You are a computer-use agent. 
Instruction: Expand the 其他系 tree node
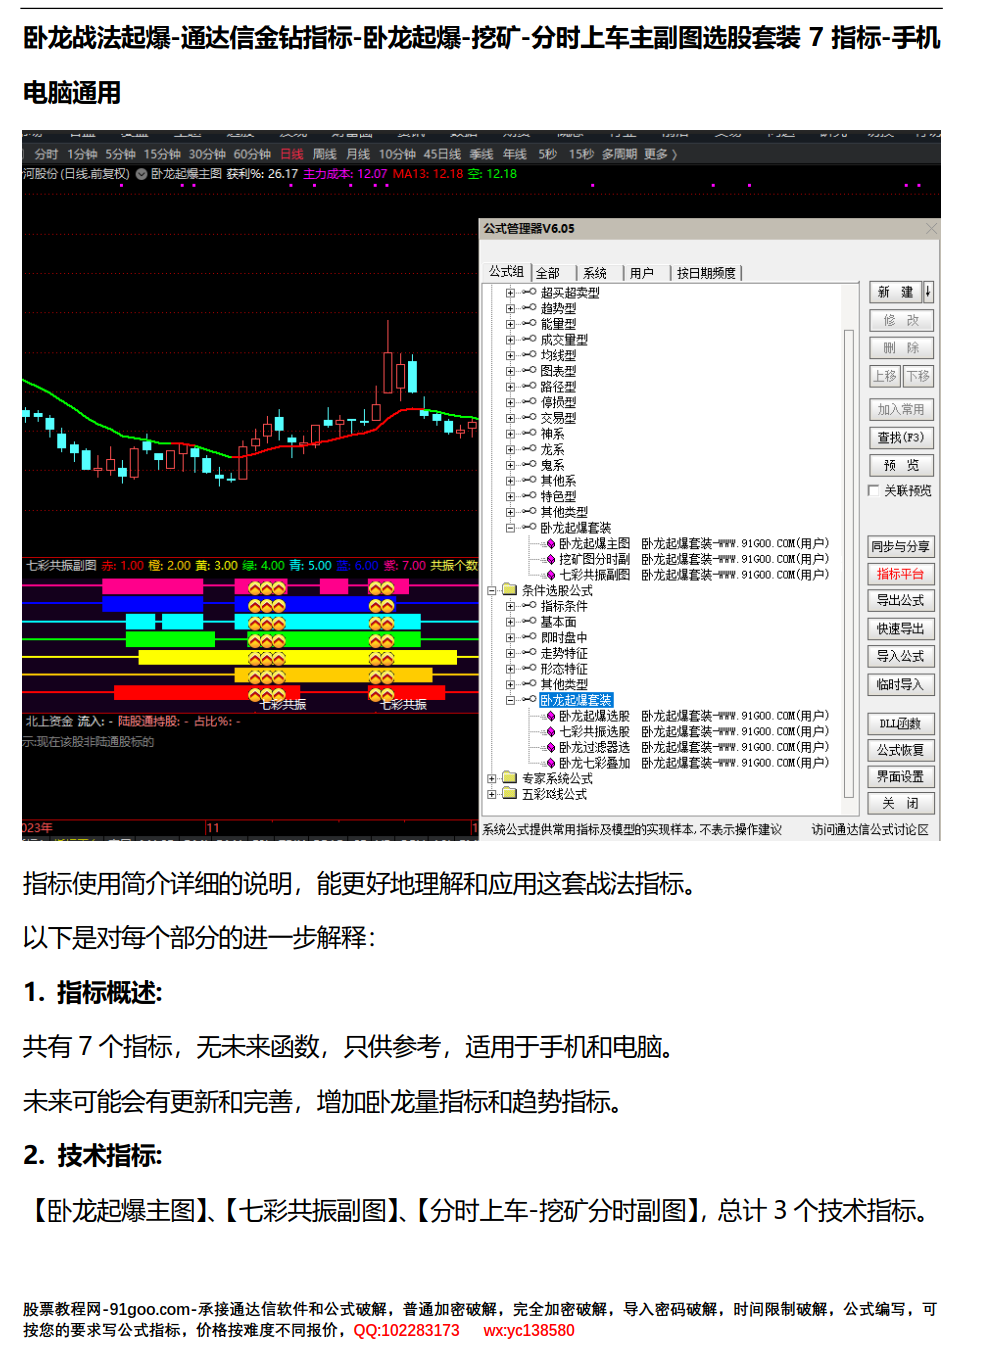point(510,481)
